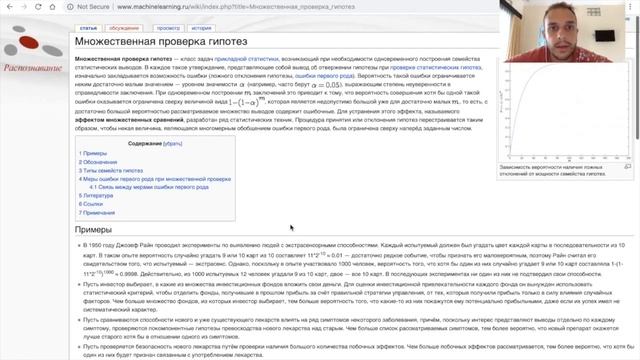Focus the browser address bar URL

(236, 7)
